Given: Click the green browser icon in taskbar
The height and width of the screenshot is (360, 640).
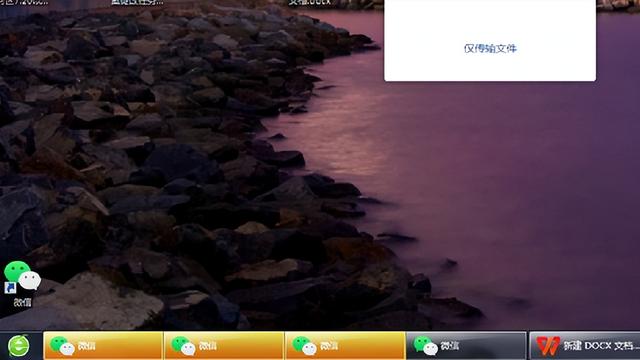Looking at the screenshot, I should click(x=19, y=346).
